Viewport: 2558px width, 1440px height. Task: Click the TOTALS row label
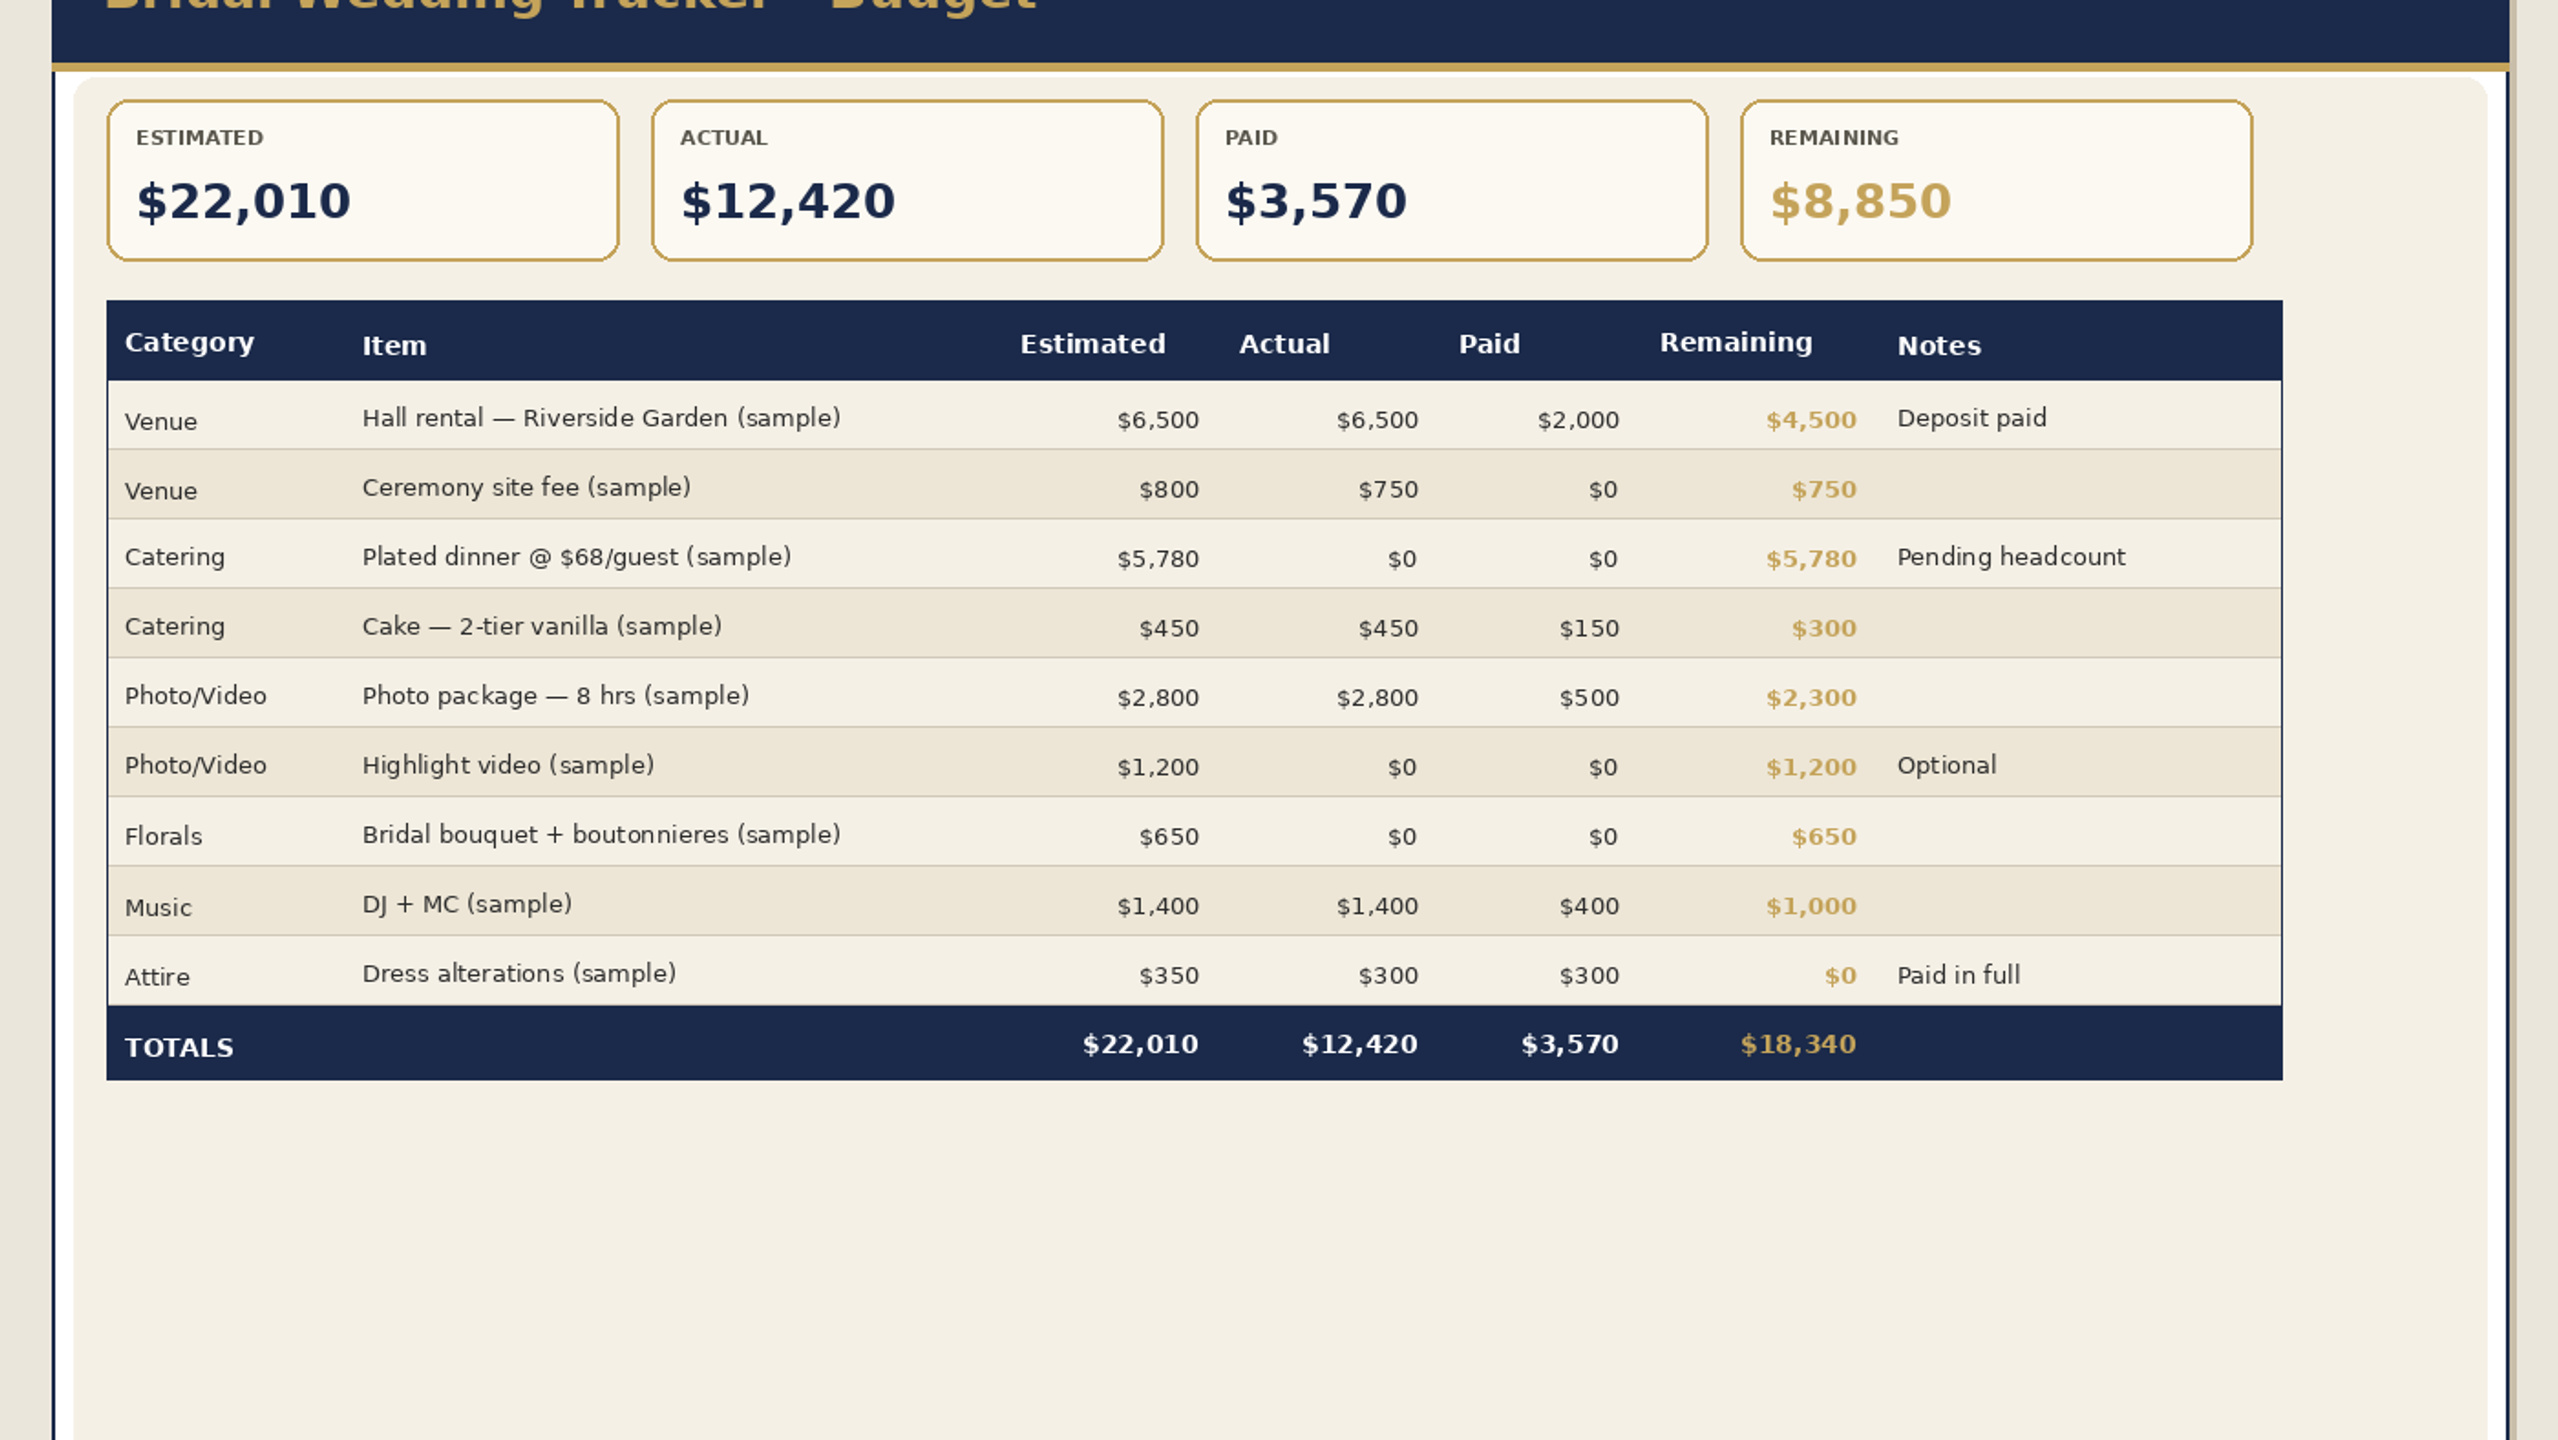(x=179, y=1048)
